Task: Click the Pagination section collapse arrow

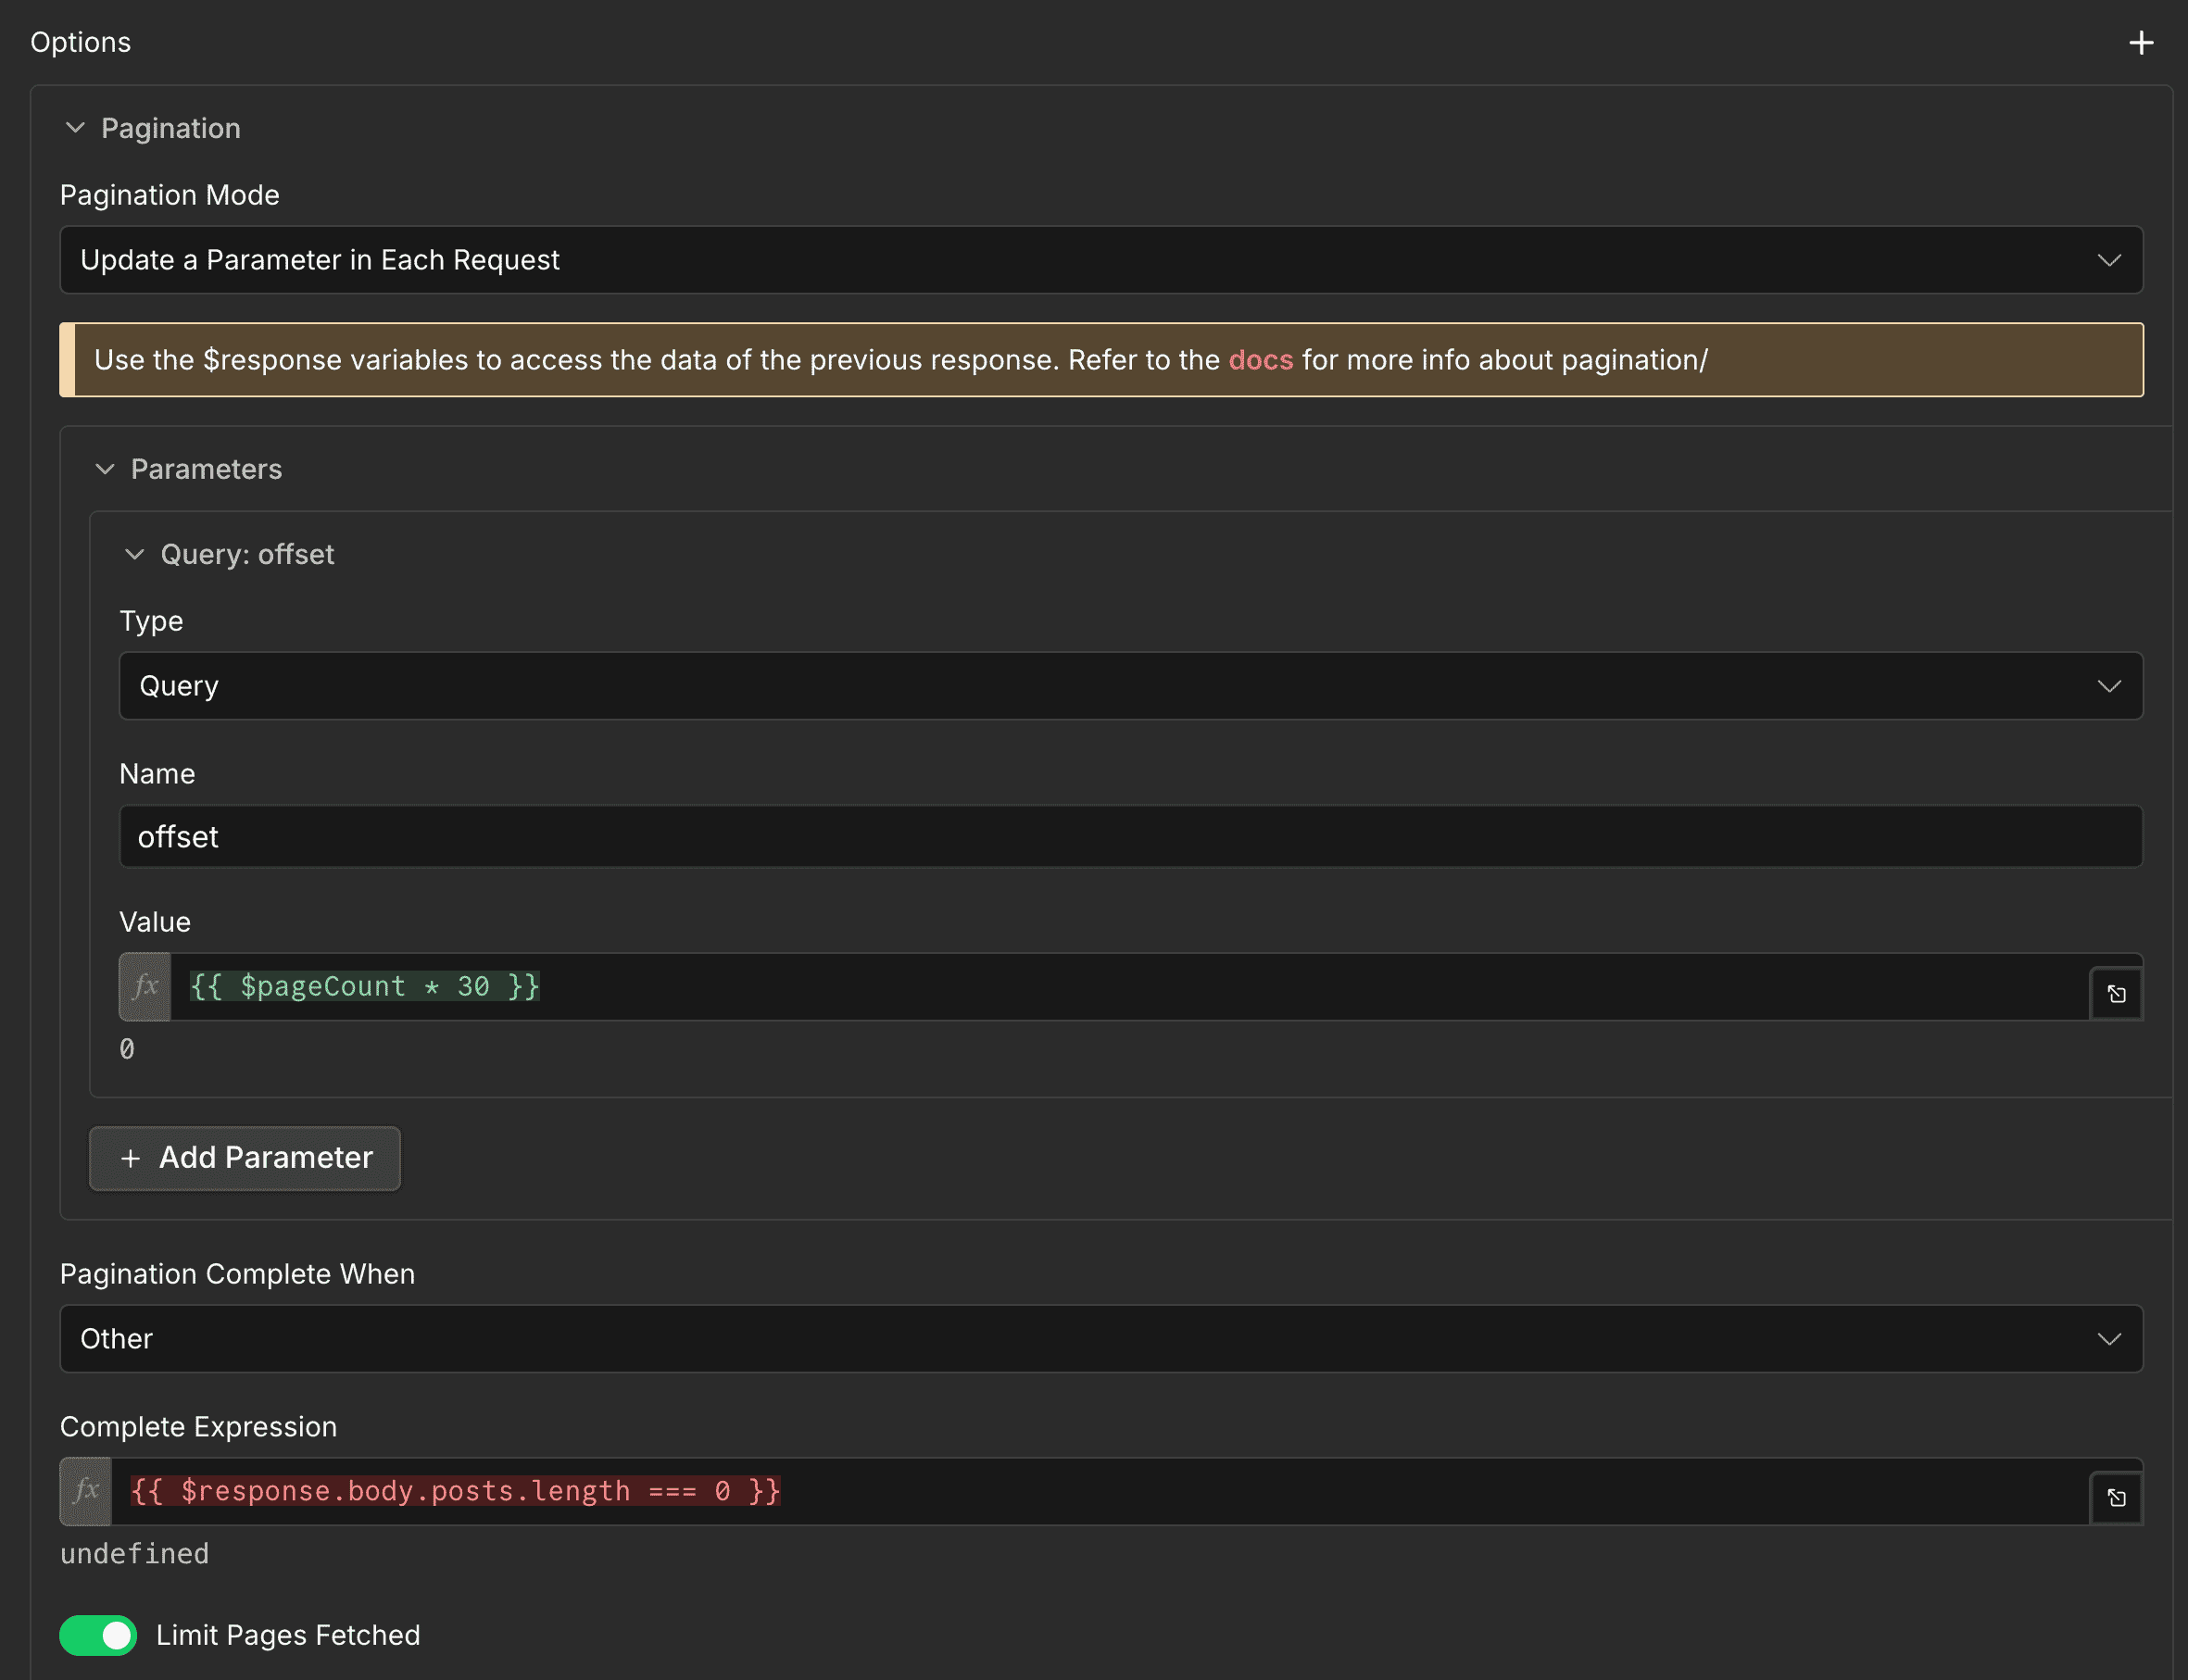Action: point(75,128)
